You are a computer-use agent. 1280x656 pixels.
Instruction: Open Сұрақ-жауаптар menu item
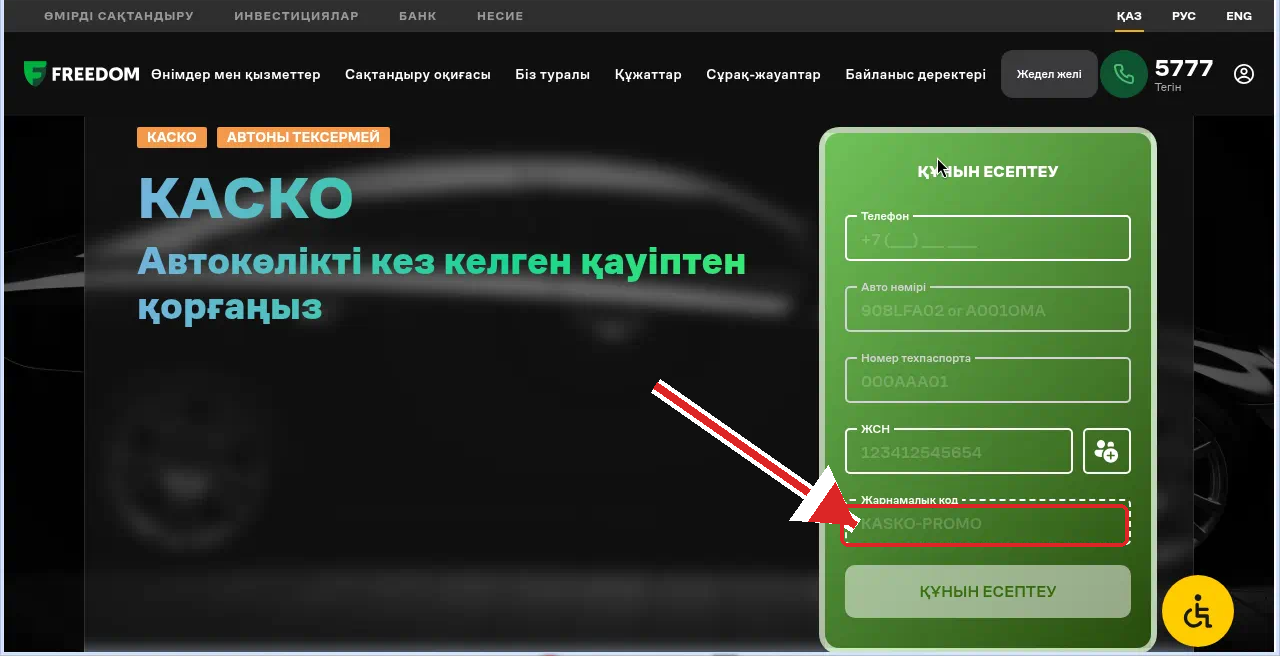pos(763,74)
